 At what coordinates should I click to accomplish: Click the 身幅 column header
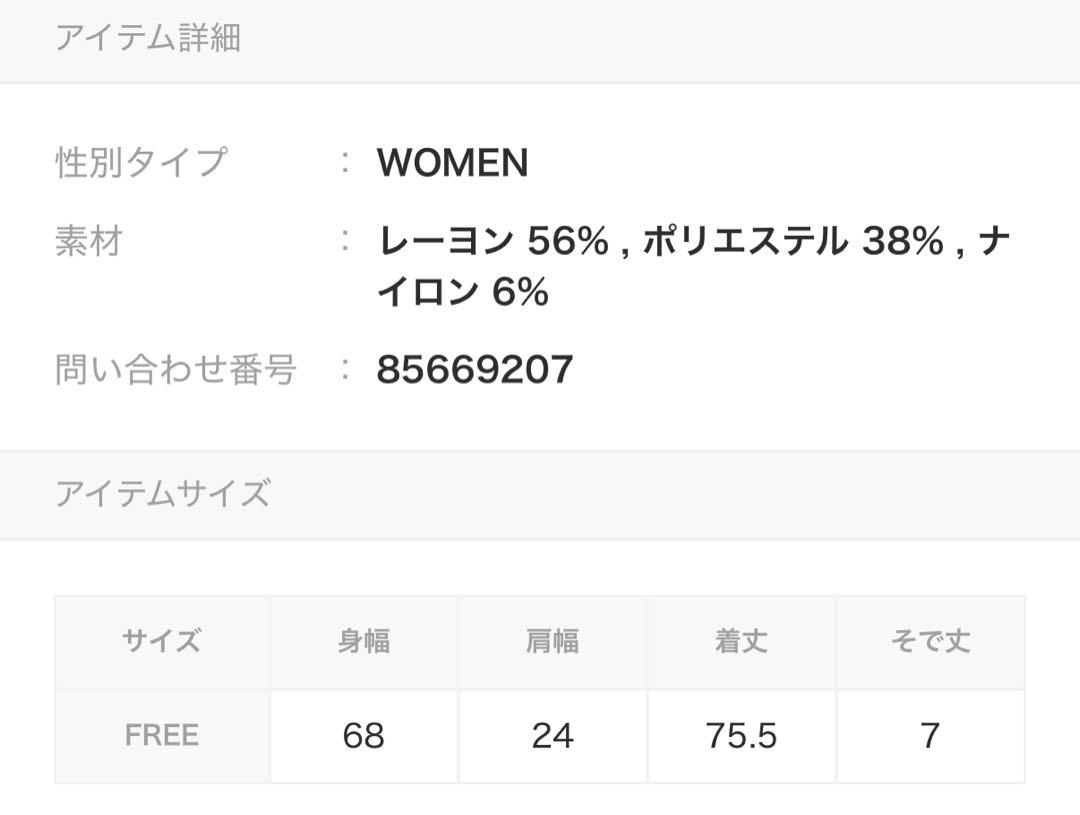point(364,642)
